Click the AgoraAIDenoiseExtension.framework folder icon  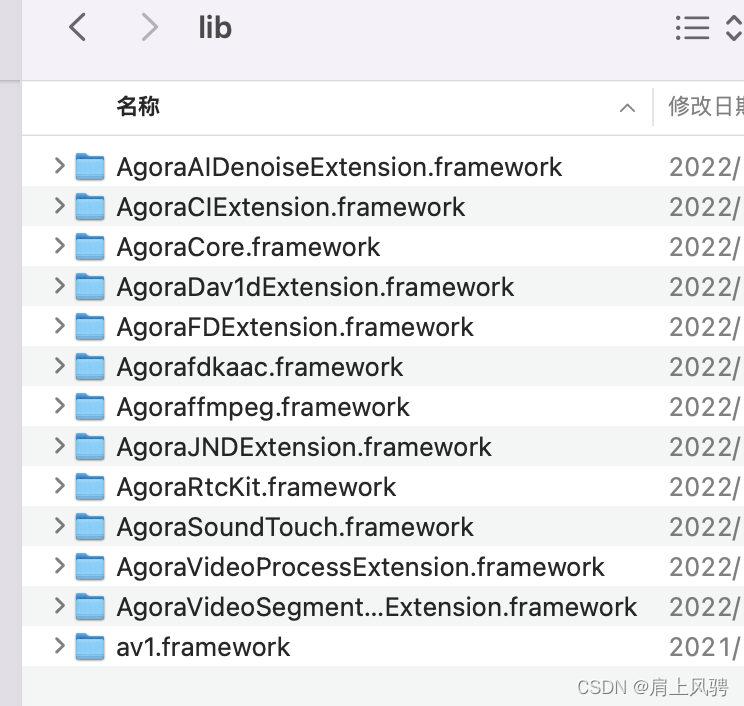[x=90, y=167]
